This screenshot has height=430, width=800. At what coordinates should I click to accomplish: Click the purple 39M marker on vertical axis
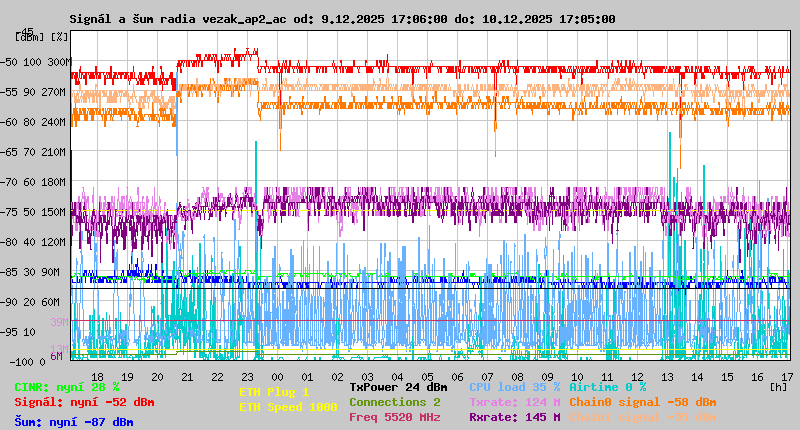click(x=58, y=322)
